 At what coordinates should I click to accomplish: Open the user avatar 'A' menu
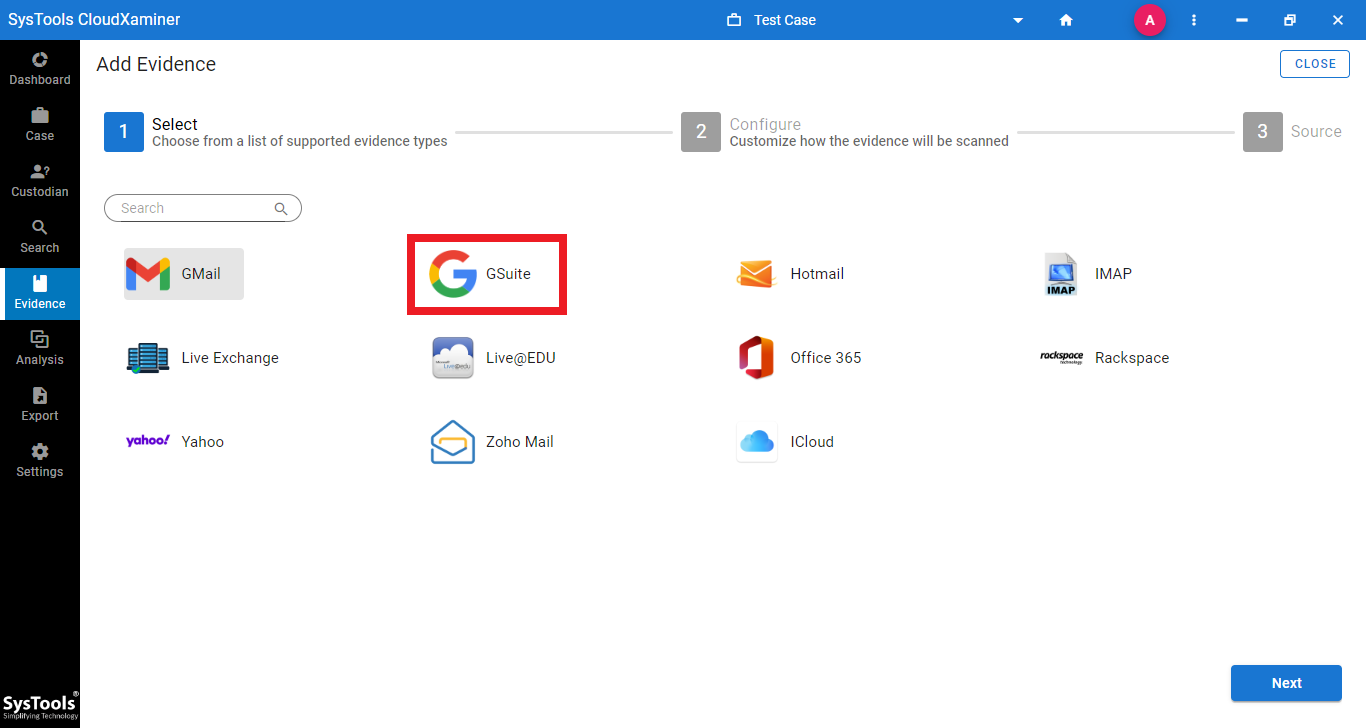coord(1149,20)
